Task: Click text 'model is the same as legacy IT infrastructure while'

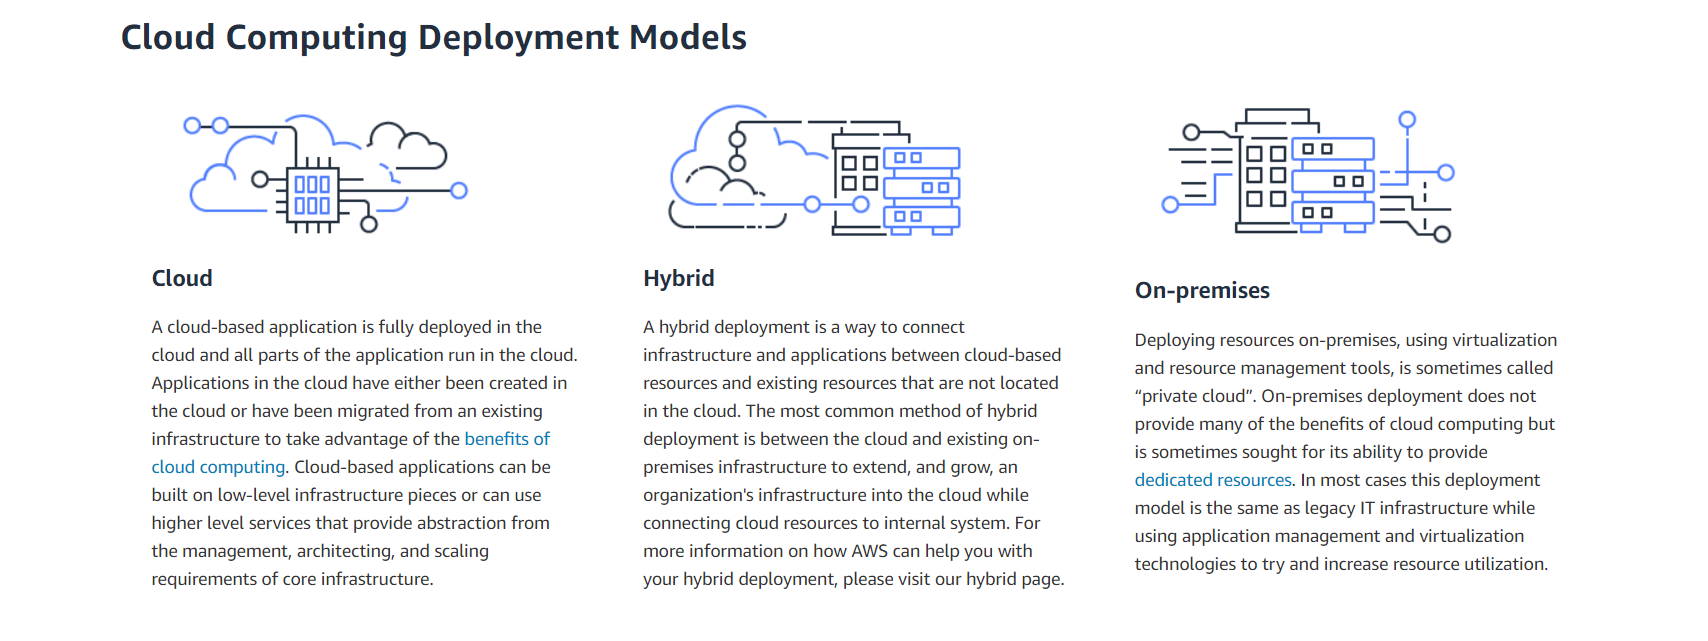Action: 1334,508
